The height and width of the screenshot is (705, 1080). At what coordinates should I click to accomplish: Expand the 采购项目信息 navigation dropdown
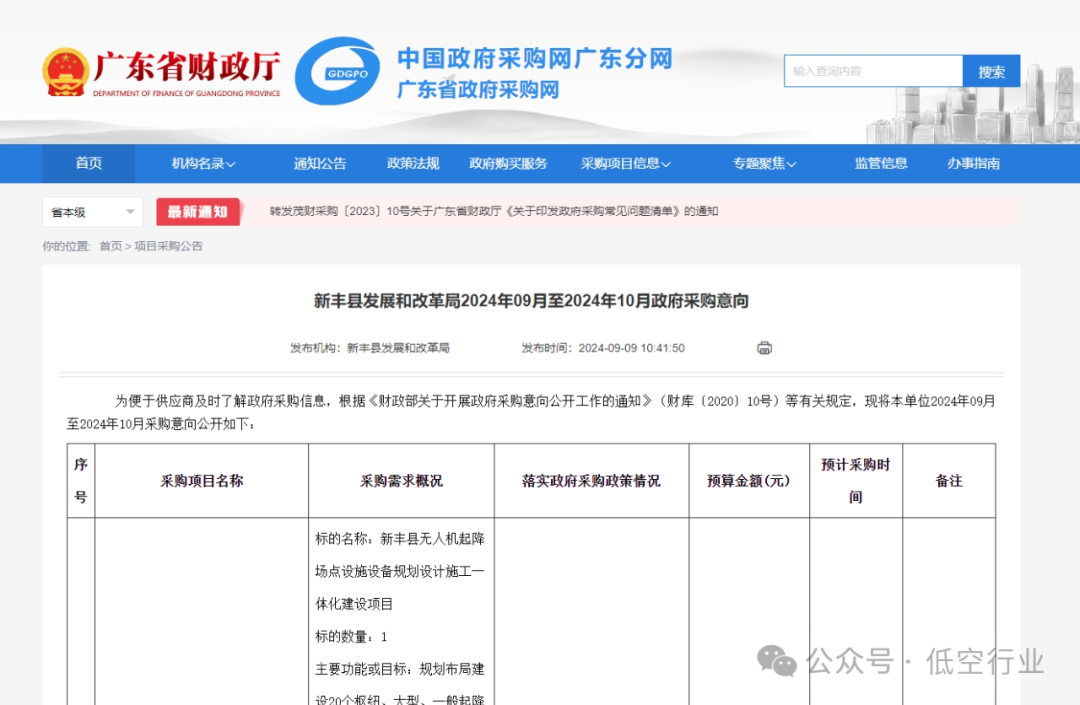(625, 163)
